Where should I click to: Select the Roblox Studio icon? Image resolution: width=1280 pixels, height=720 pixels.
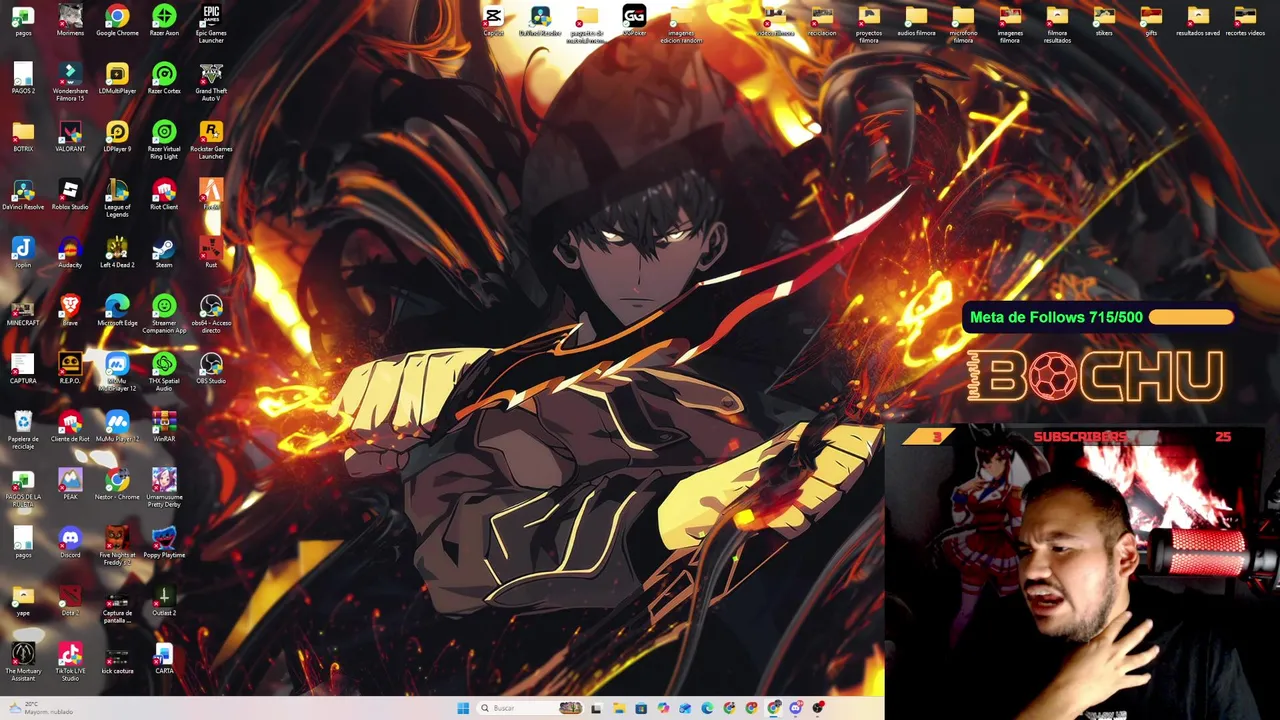click(70, 194)
